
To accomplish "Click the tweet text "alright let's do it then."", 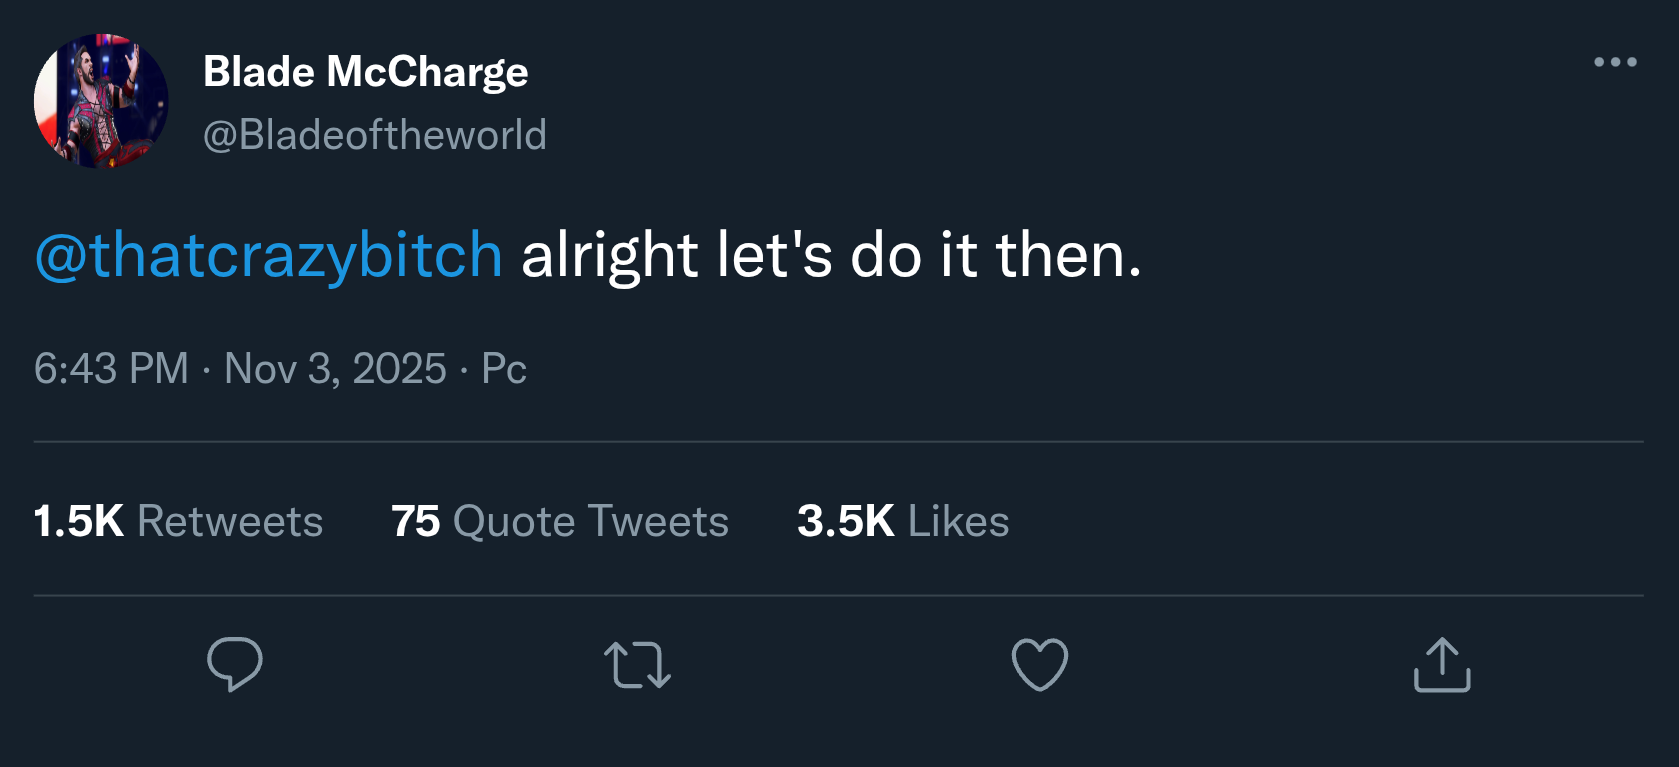I will click(x=830, y=255).
